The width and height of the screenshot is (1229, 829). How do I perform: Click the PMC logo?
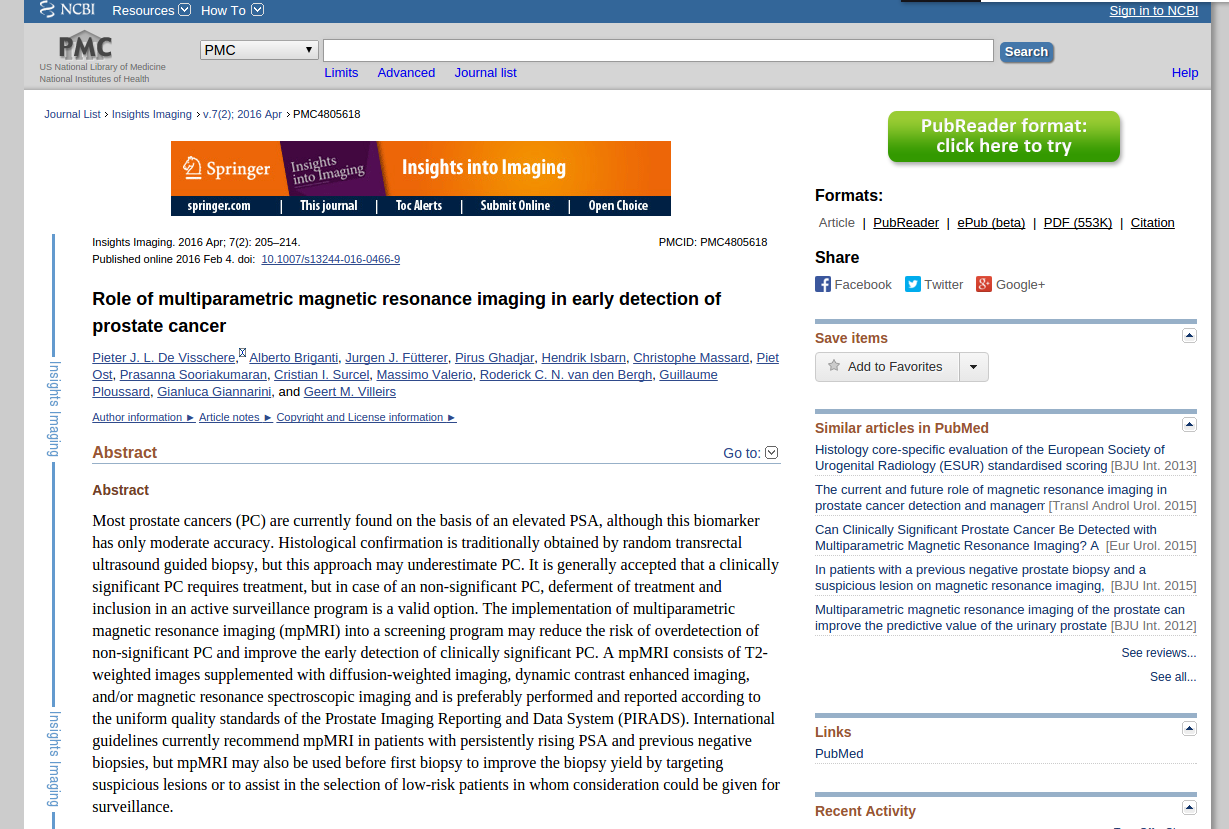coord(85,46)
